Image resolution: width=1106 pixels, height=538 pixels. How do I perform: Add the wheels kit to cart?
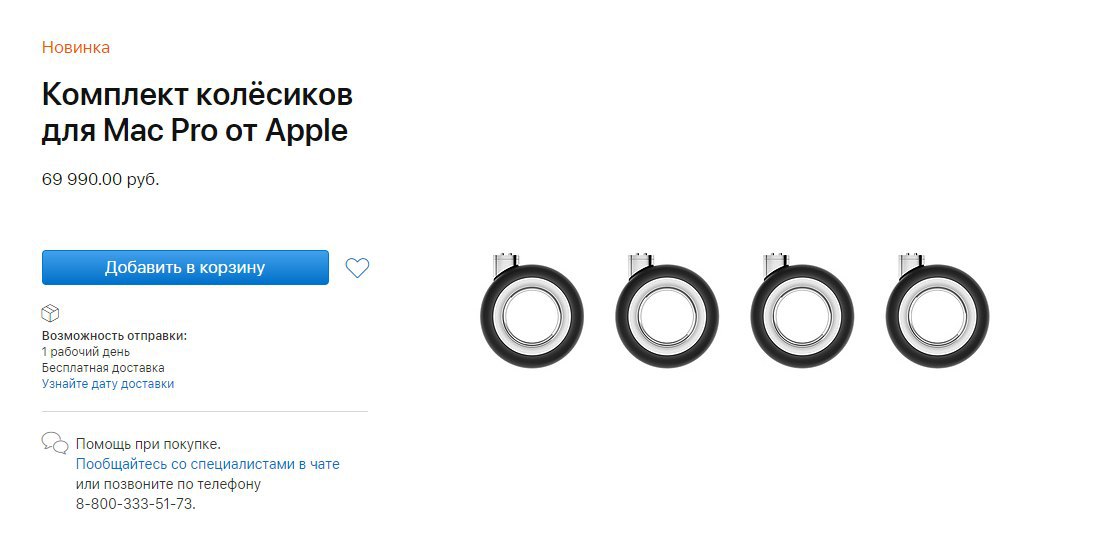(x=185, y=267)
